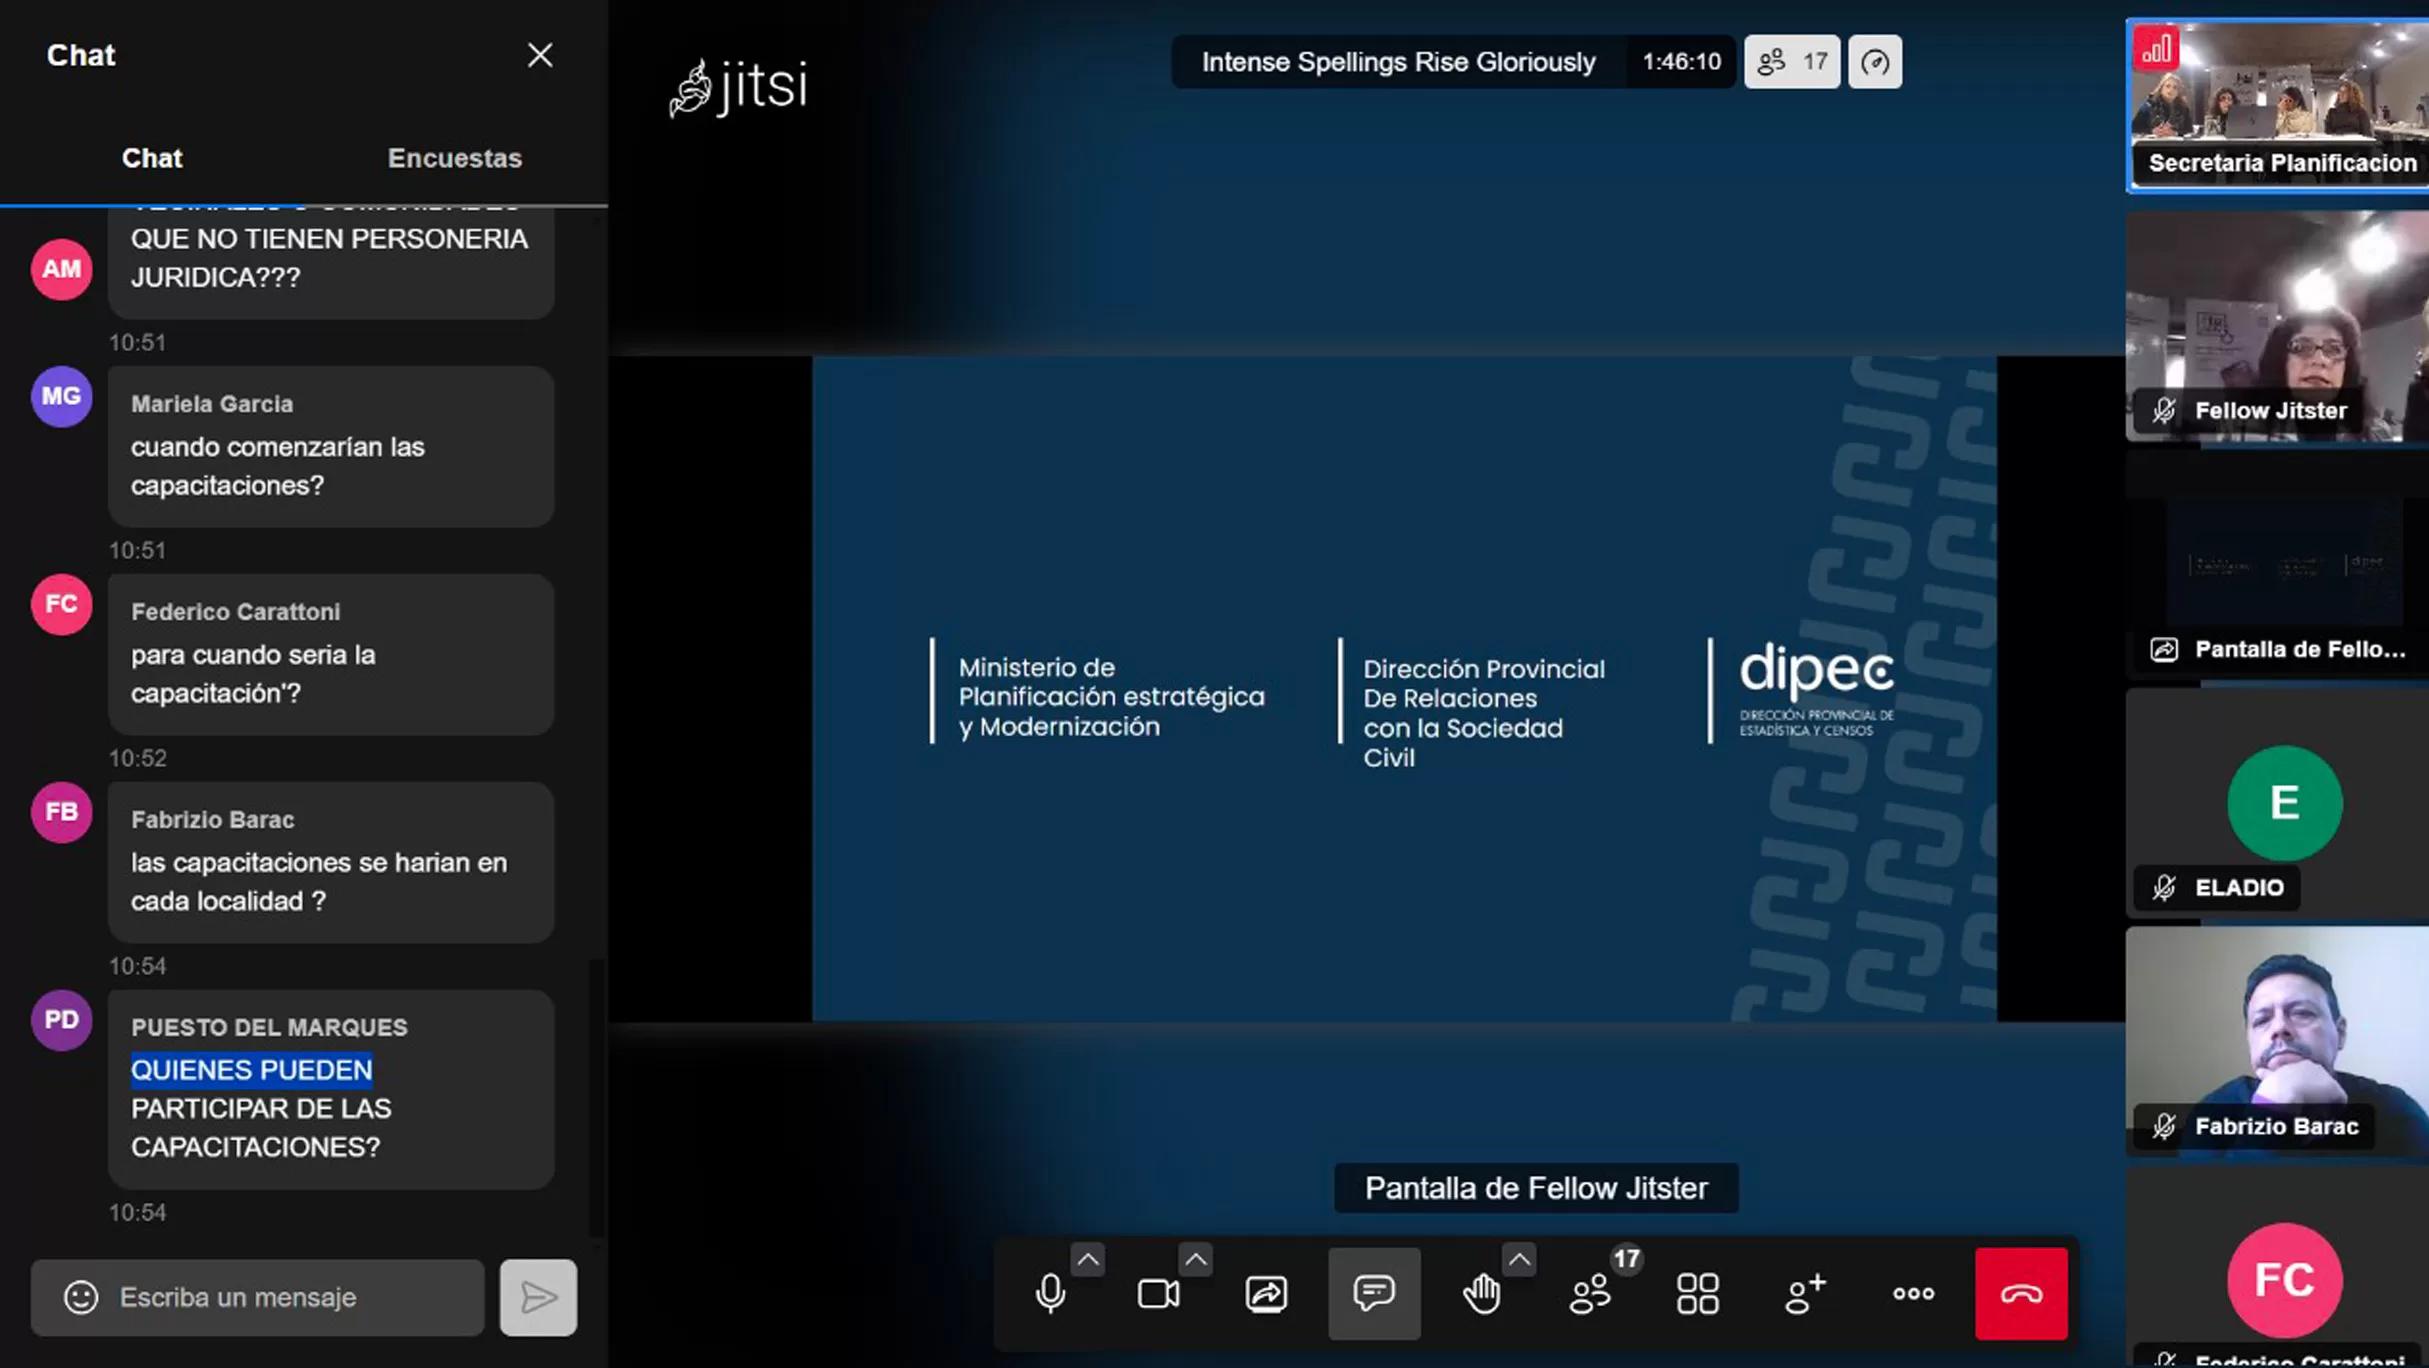Invite people to the meeting
The height and width of the screenshot is (1368, 2429).
tap(1806, 1293)
